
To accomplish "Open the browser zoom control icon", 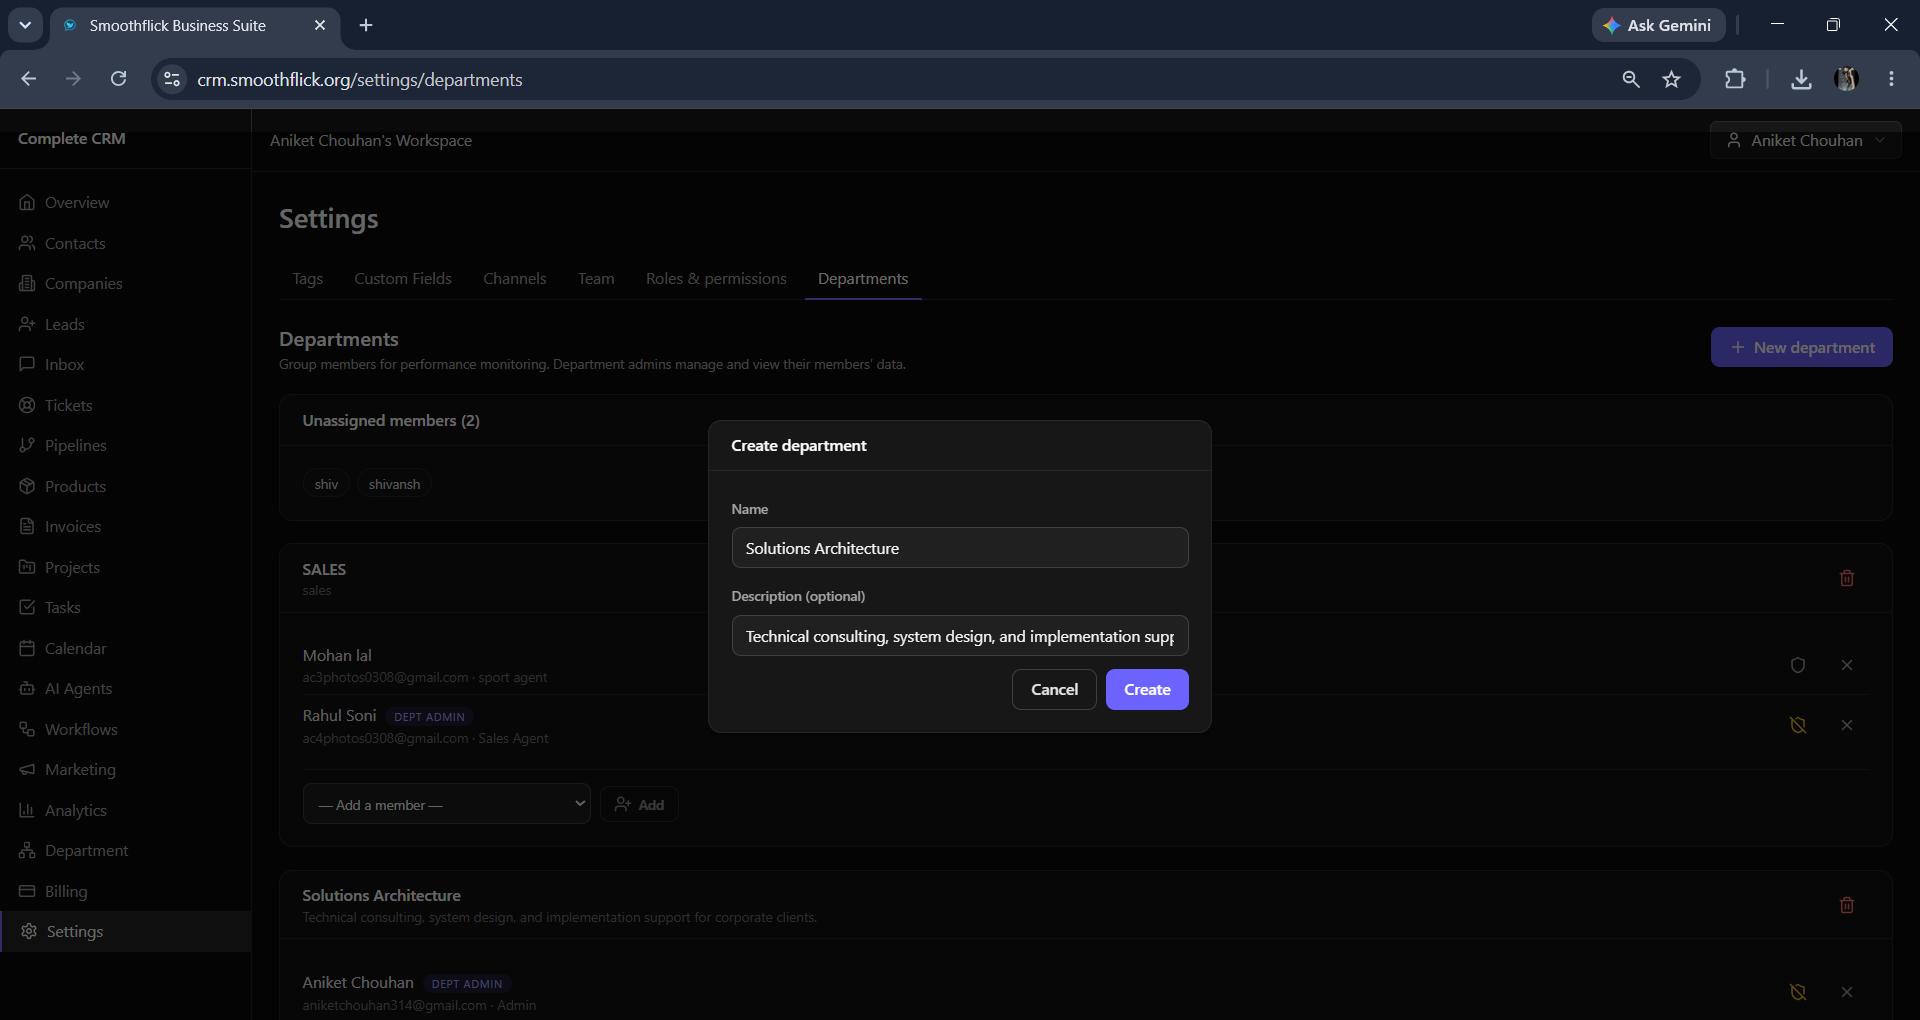I will click(1631, 80).
